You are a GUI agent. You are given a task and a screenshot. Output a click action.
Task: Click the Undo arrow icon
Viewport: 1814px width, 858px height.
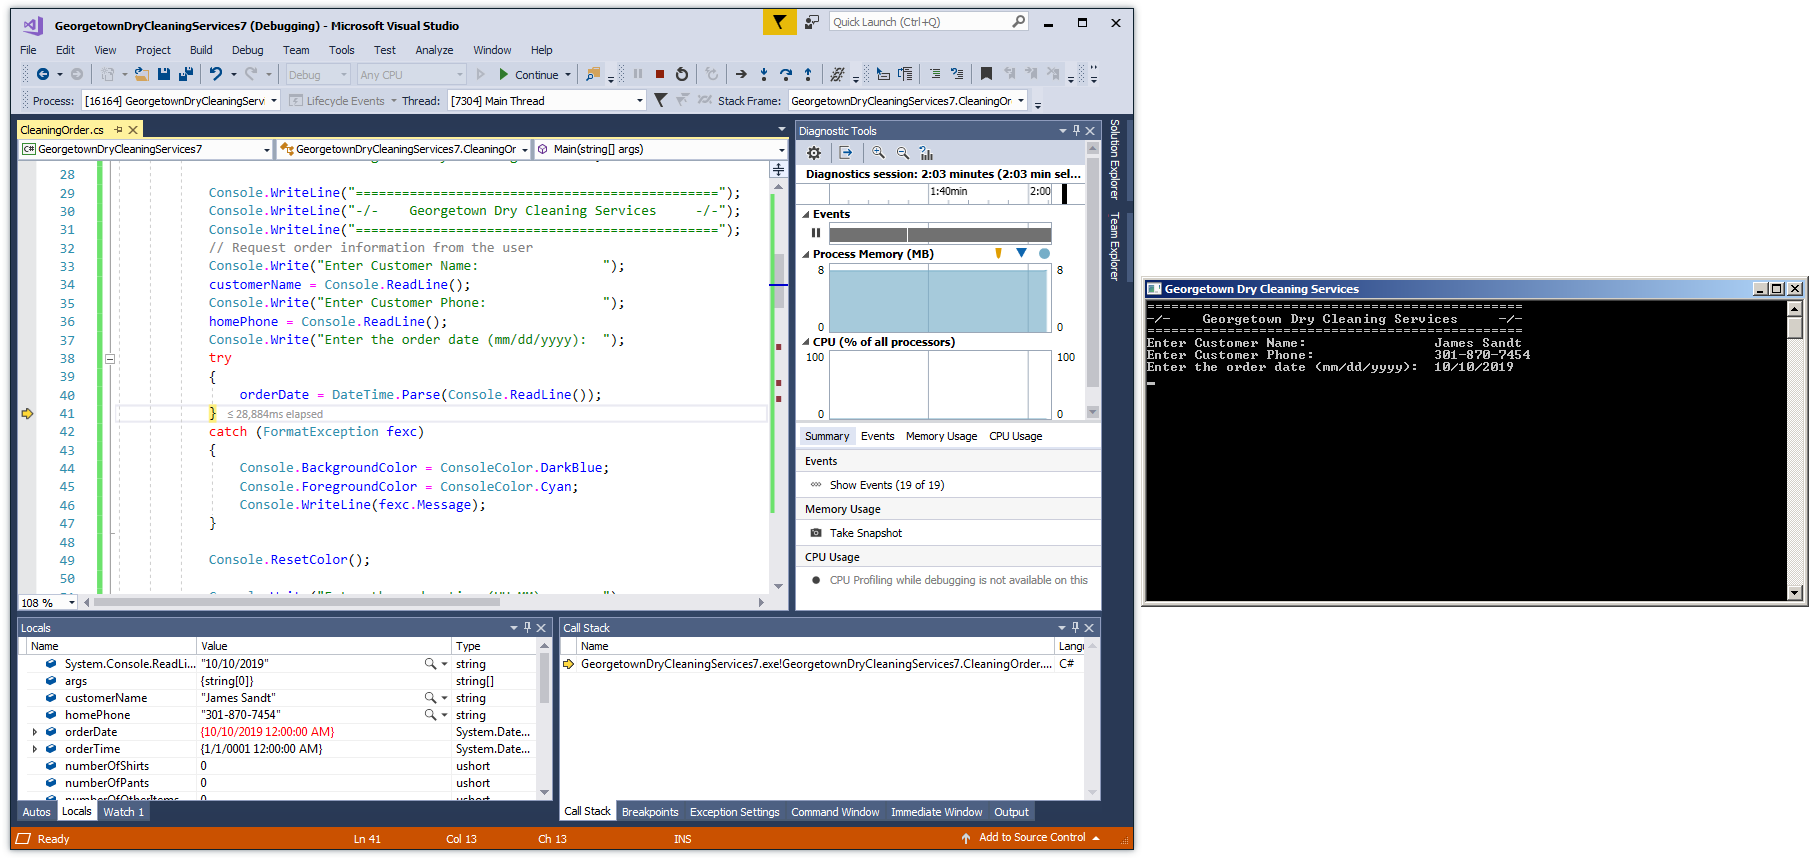pyautogui.click(x=215, y=74)
